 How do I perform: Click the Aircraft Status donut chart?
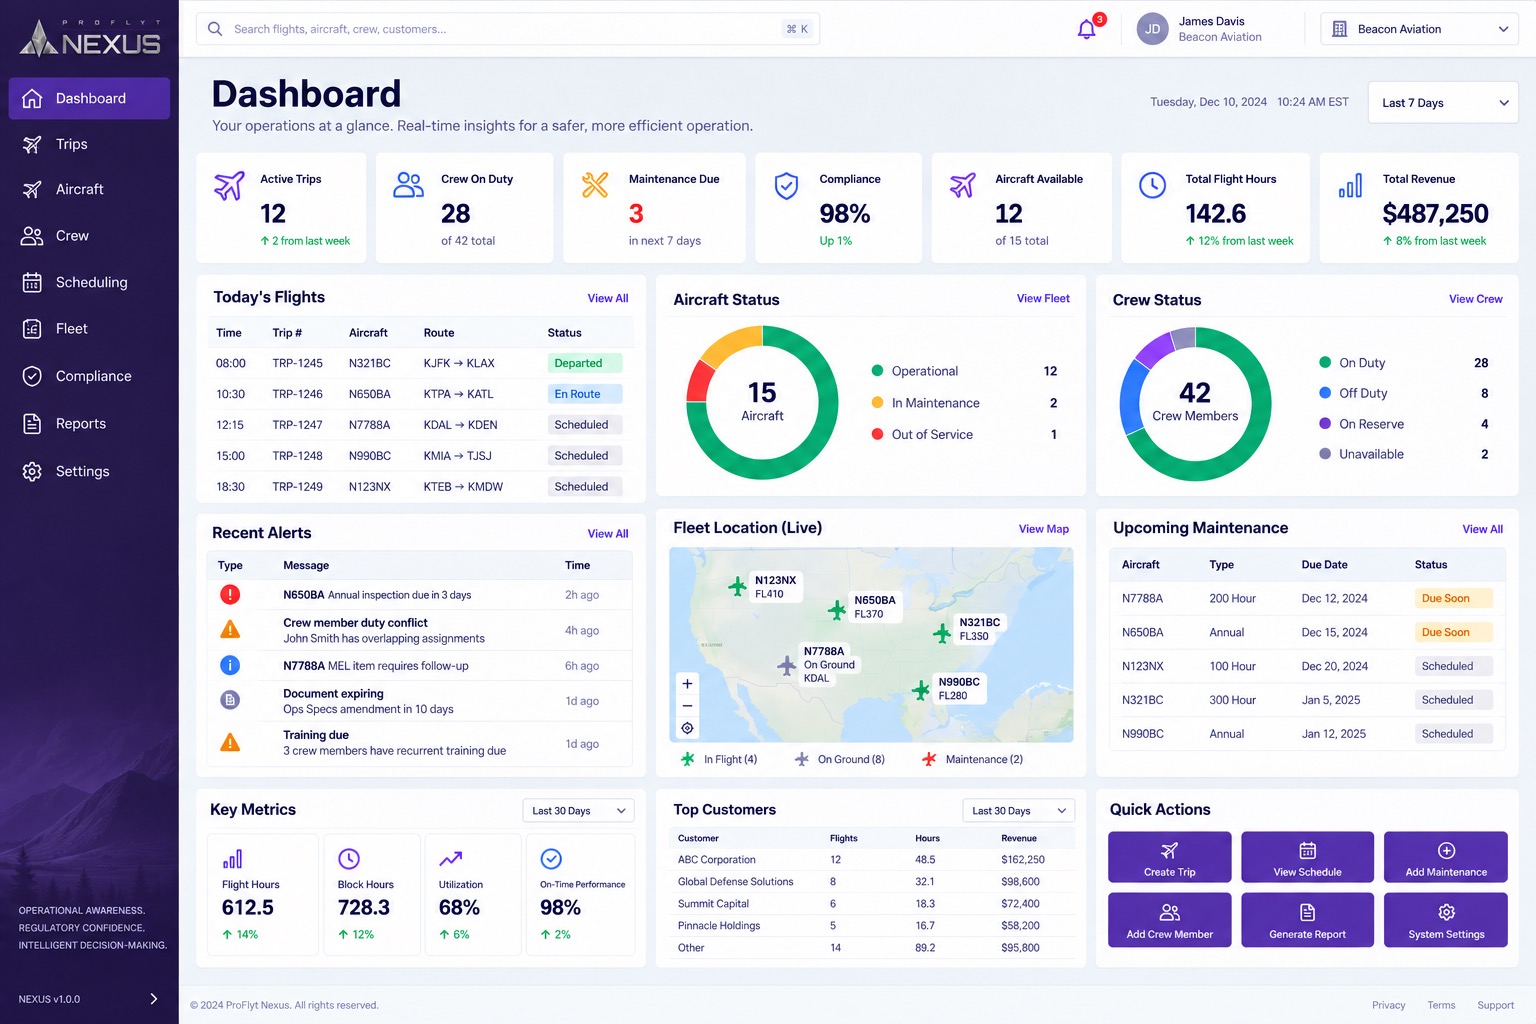762,403
